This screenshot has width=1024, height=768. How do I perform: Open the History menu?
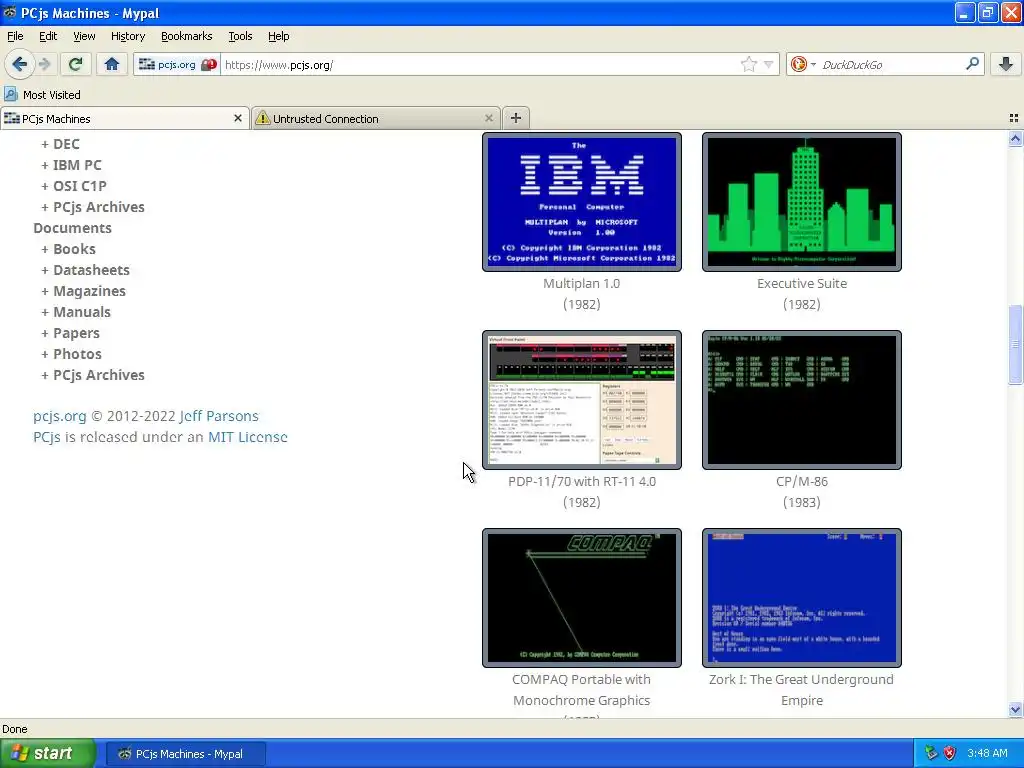(127, 36)
